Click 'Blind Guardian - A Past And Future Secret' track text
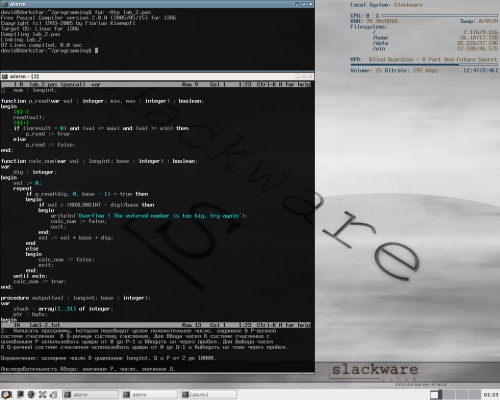Screen dimensions: 500x400 click(433, 59)
